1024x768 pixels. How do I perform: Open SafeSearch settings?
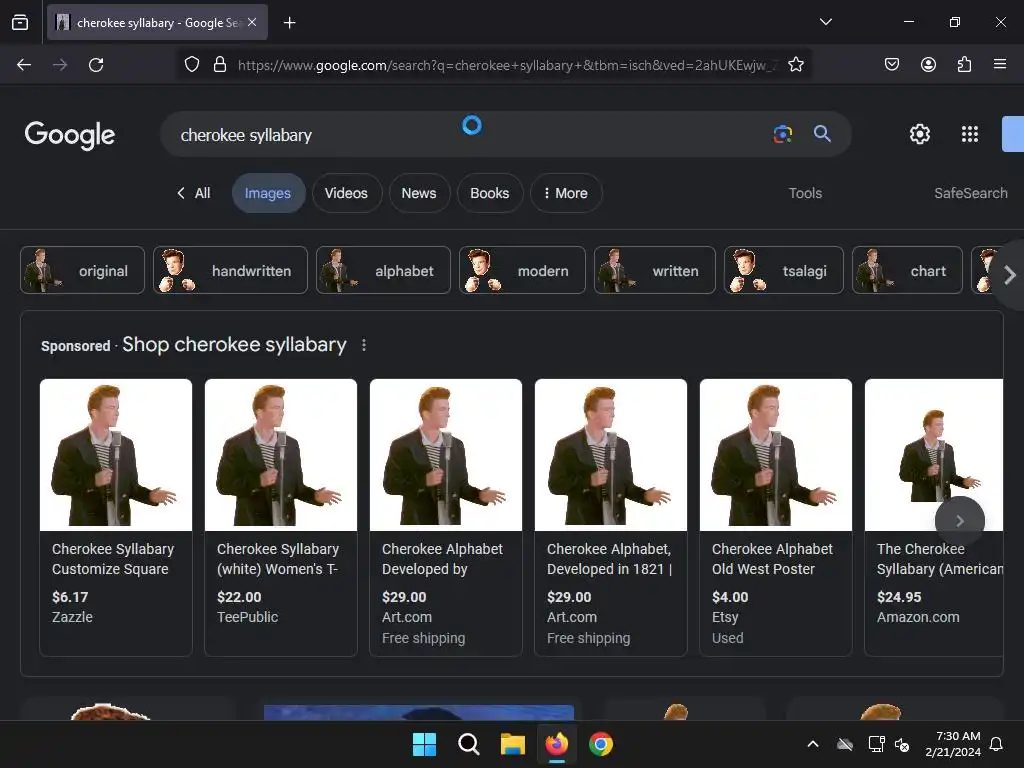970,193
